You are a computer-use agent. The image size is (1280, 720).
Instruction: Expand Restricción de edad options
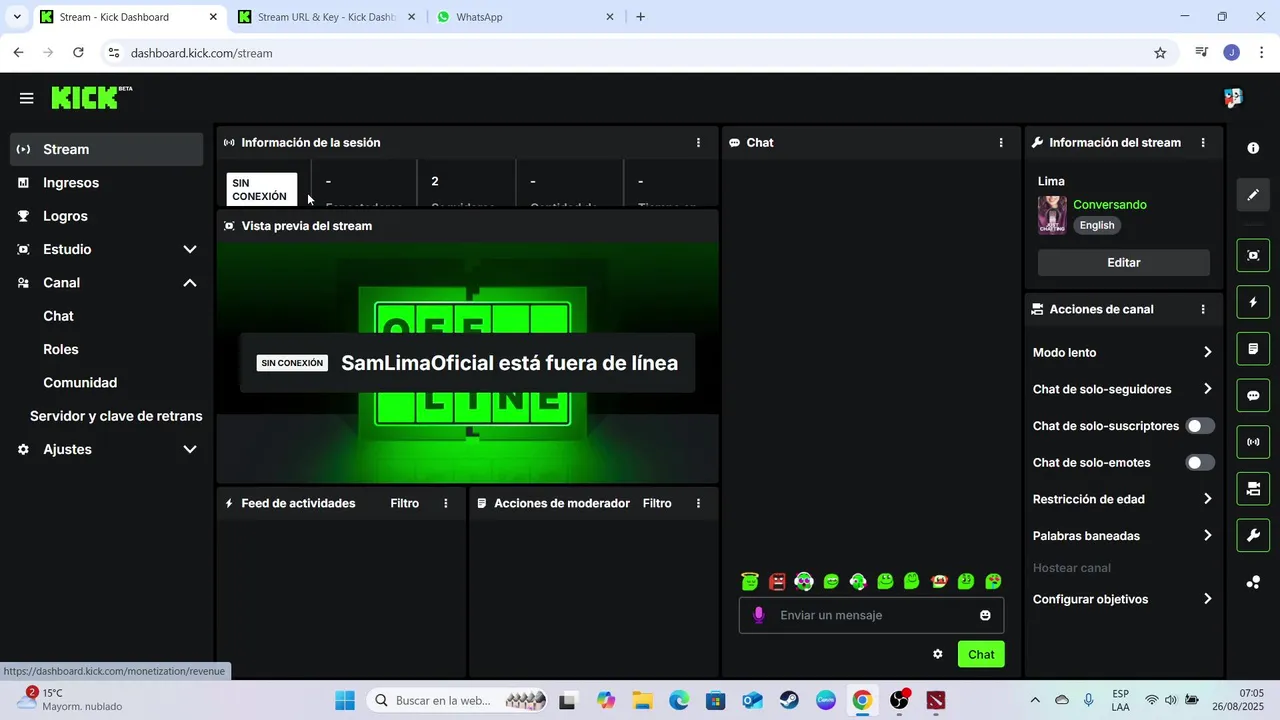[1207, 499]
